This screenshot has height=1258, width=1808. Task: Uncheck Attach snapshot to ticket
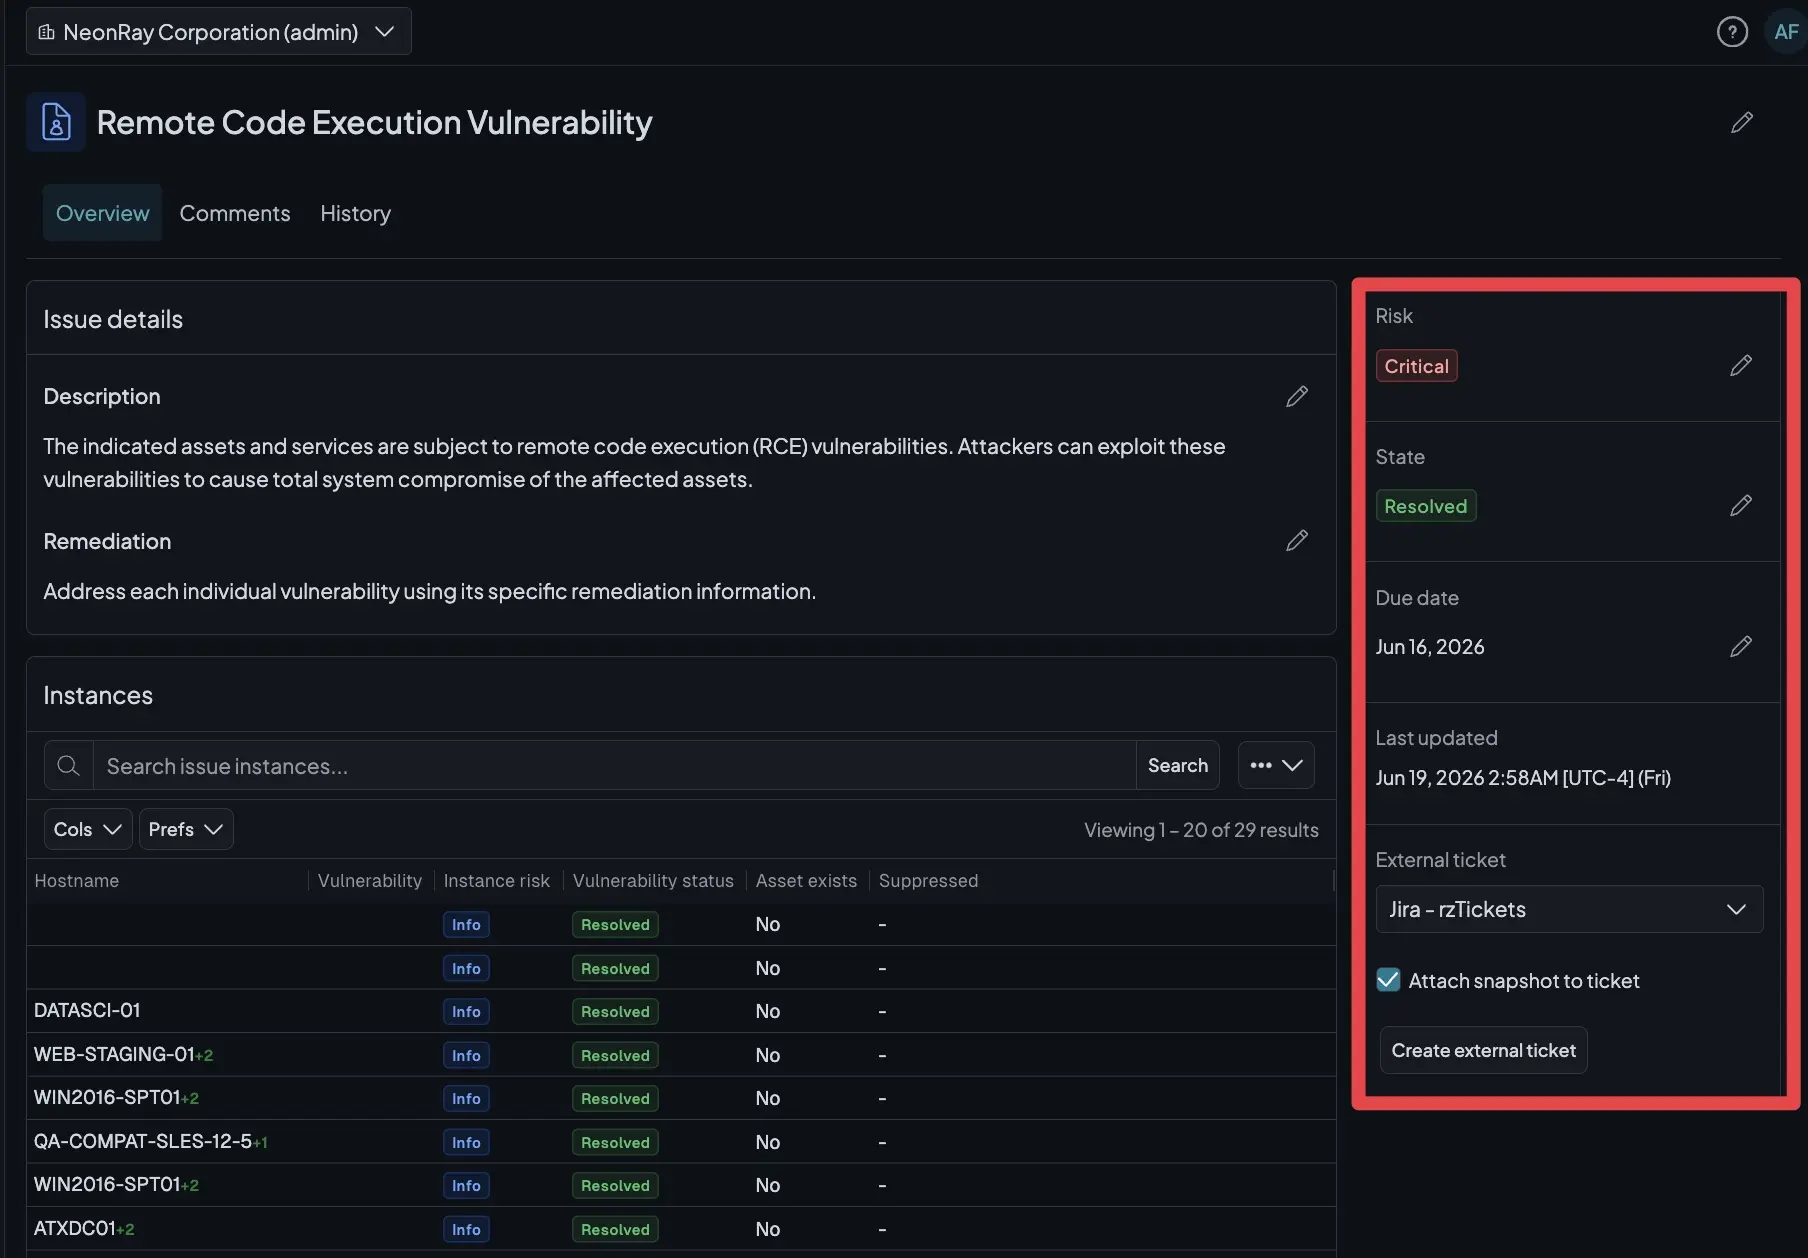1388,980
